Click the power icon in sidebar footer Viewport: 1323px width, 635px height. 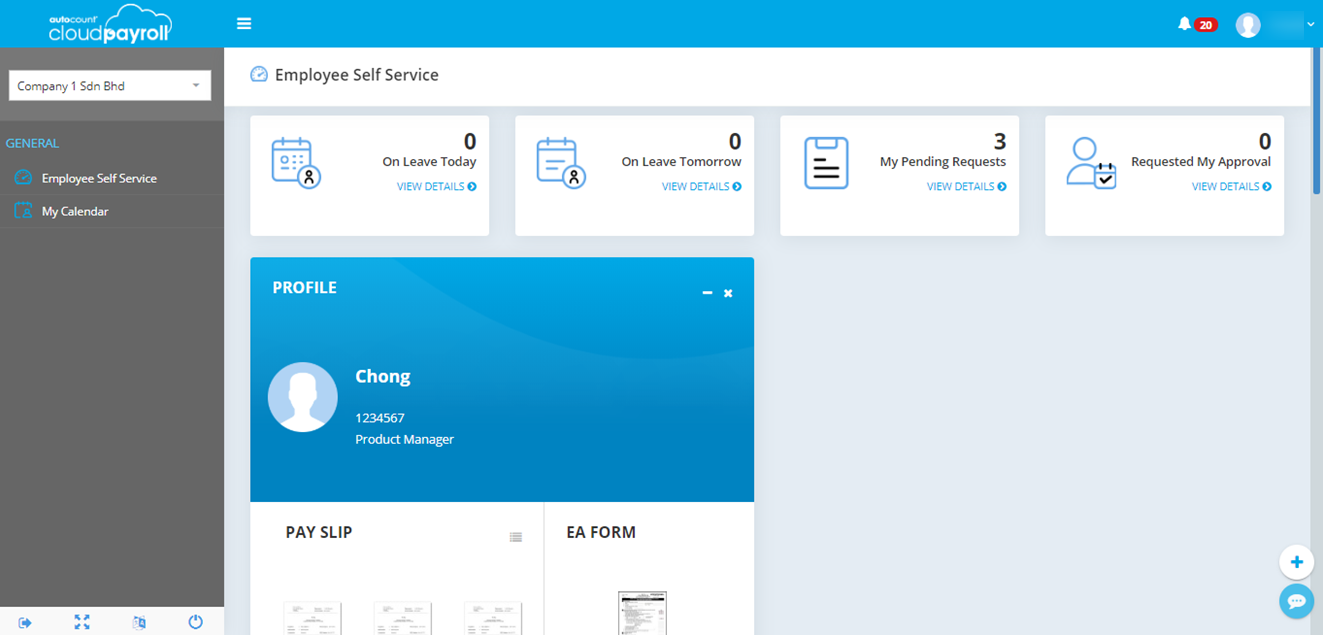coord(196,622)
